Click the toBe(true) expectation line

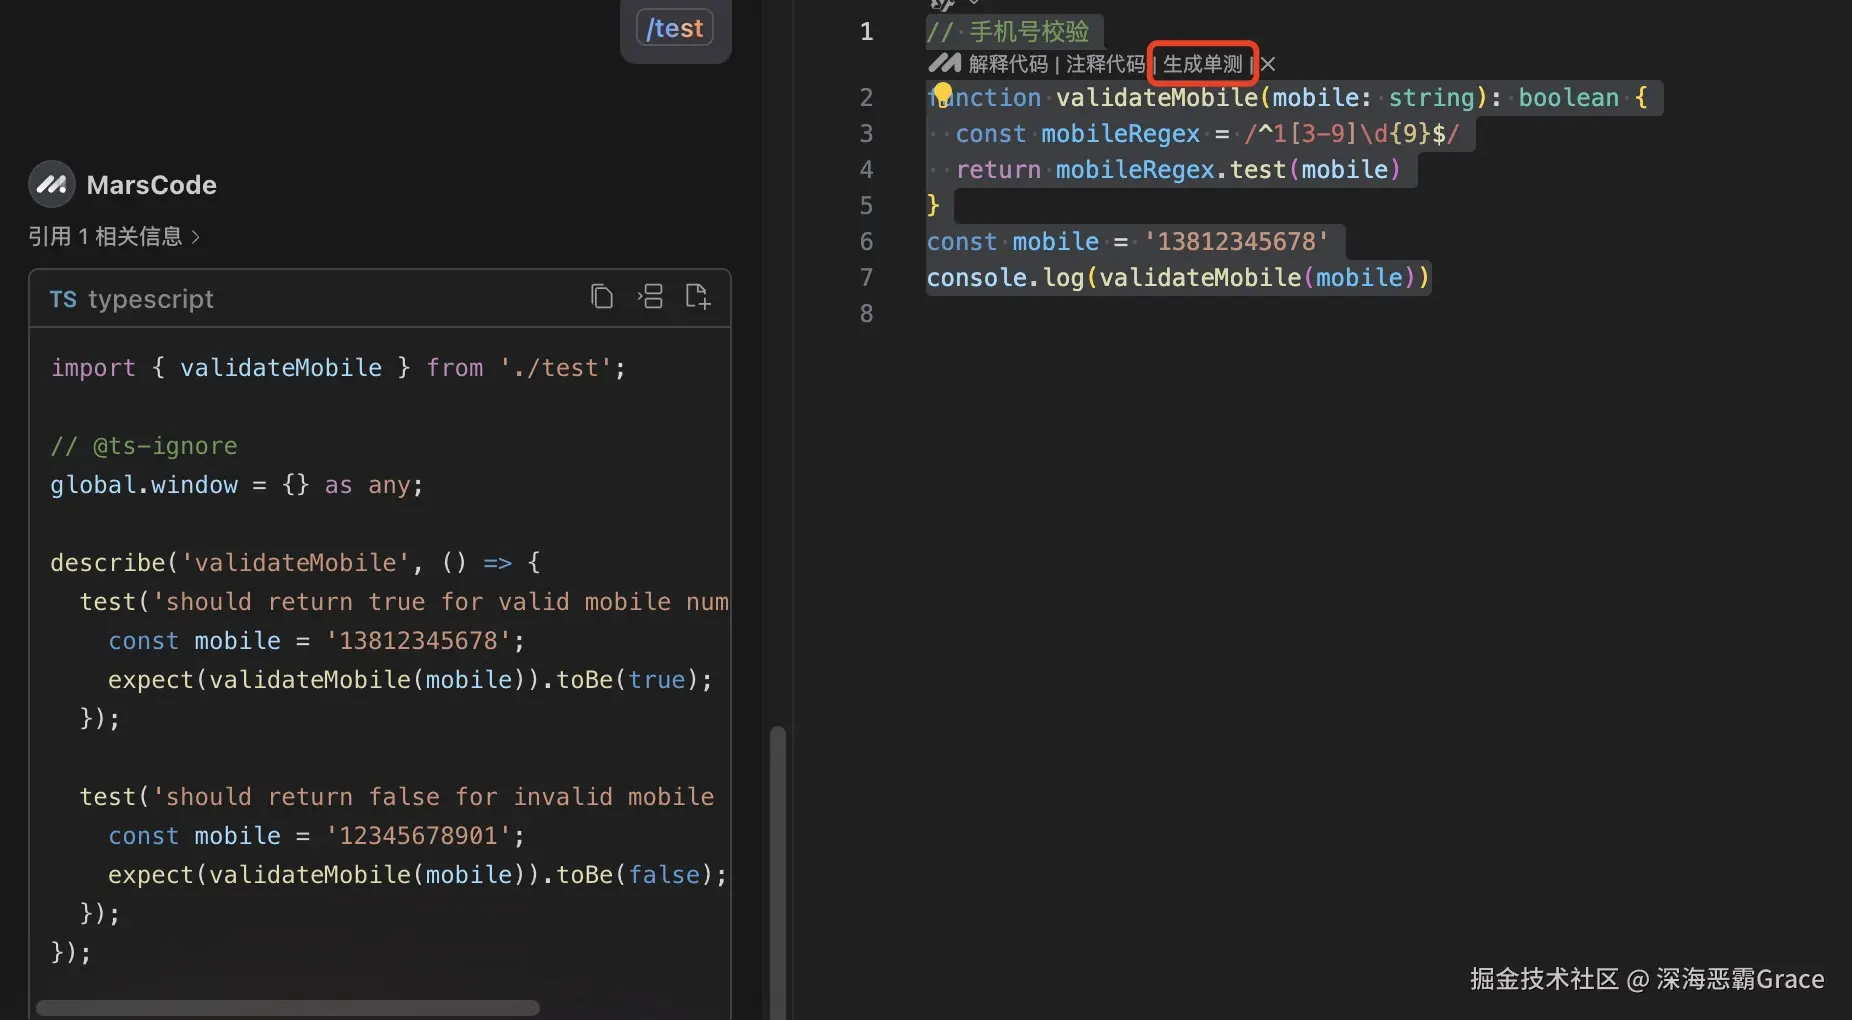click(410, 680)
